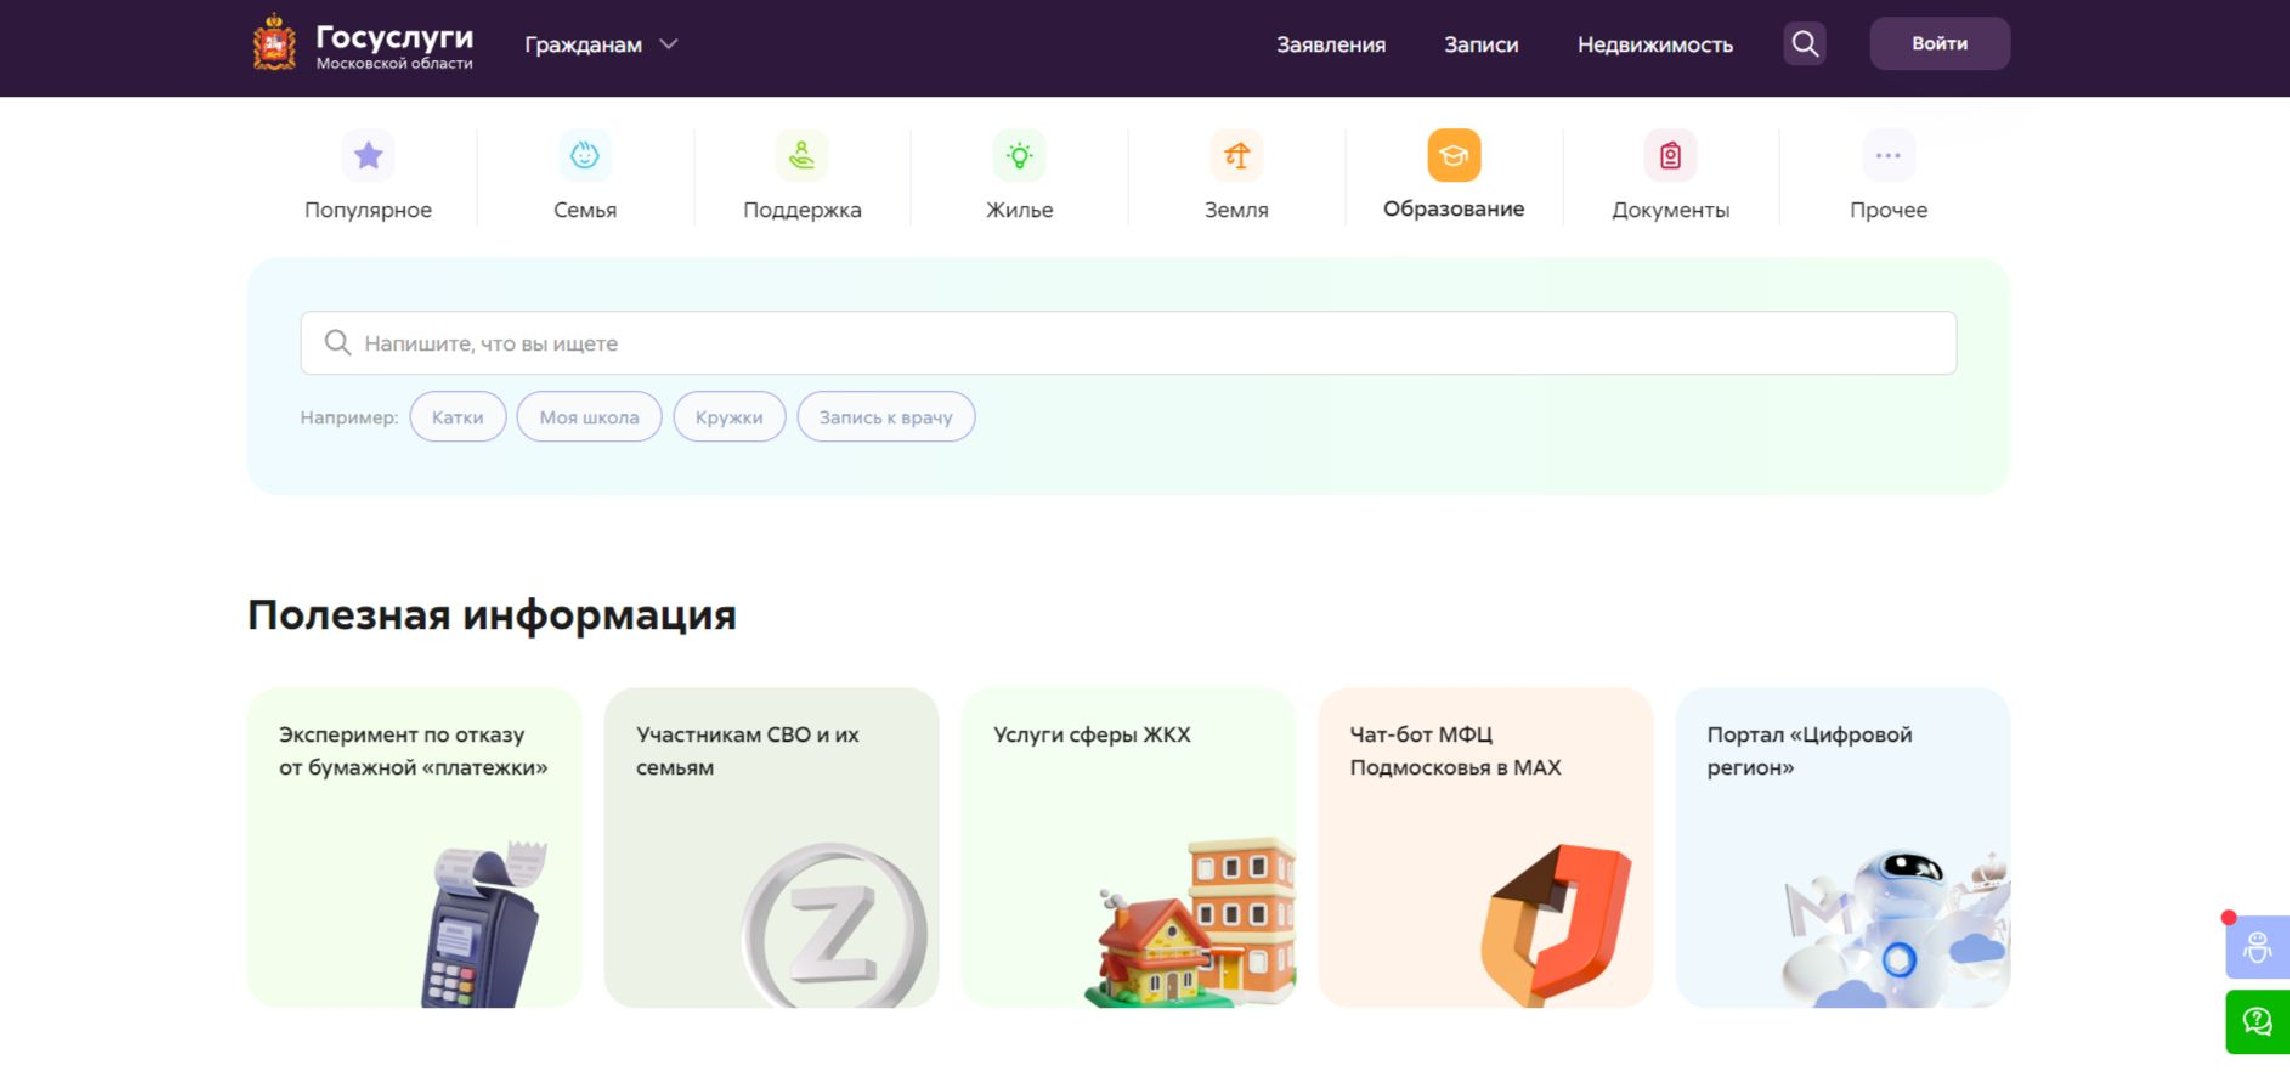
Task: Go to Недвижимость in the header
Action: (1654, 45)
